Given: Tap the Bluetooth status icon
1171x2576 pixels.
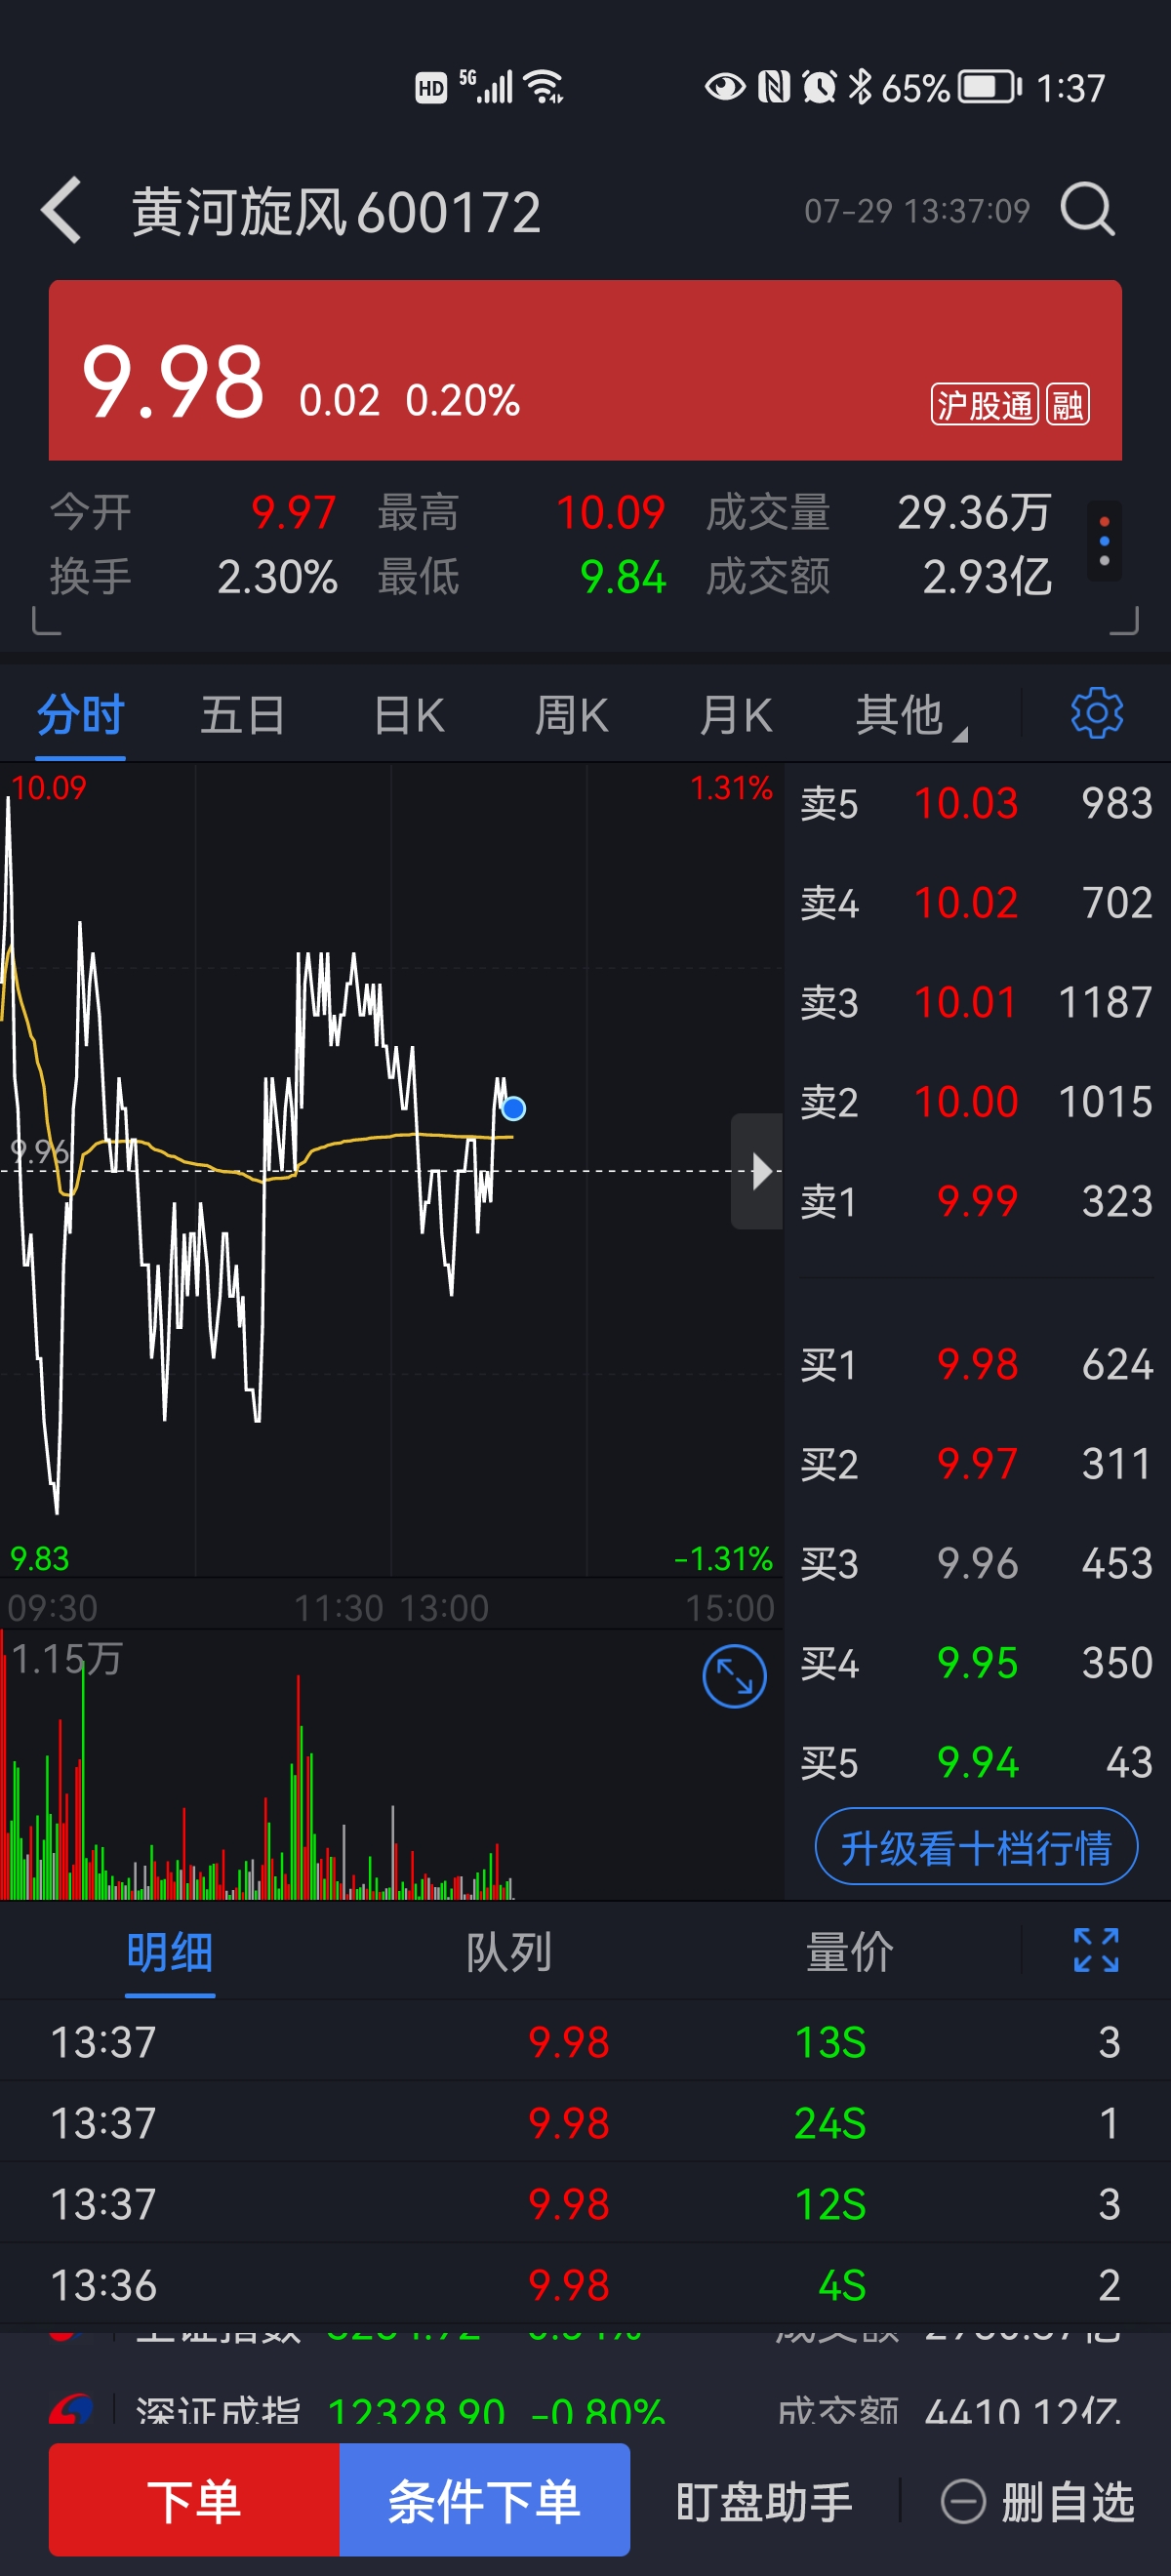Looking at the screenshot, I should pos(859,87).
